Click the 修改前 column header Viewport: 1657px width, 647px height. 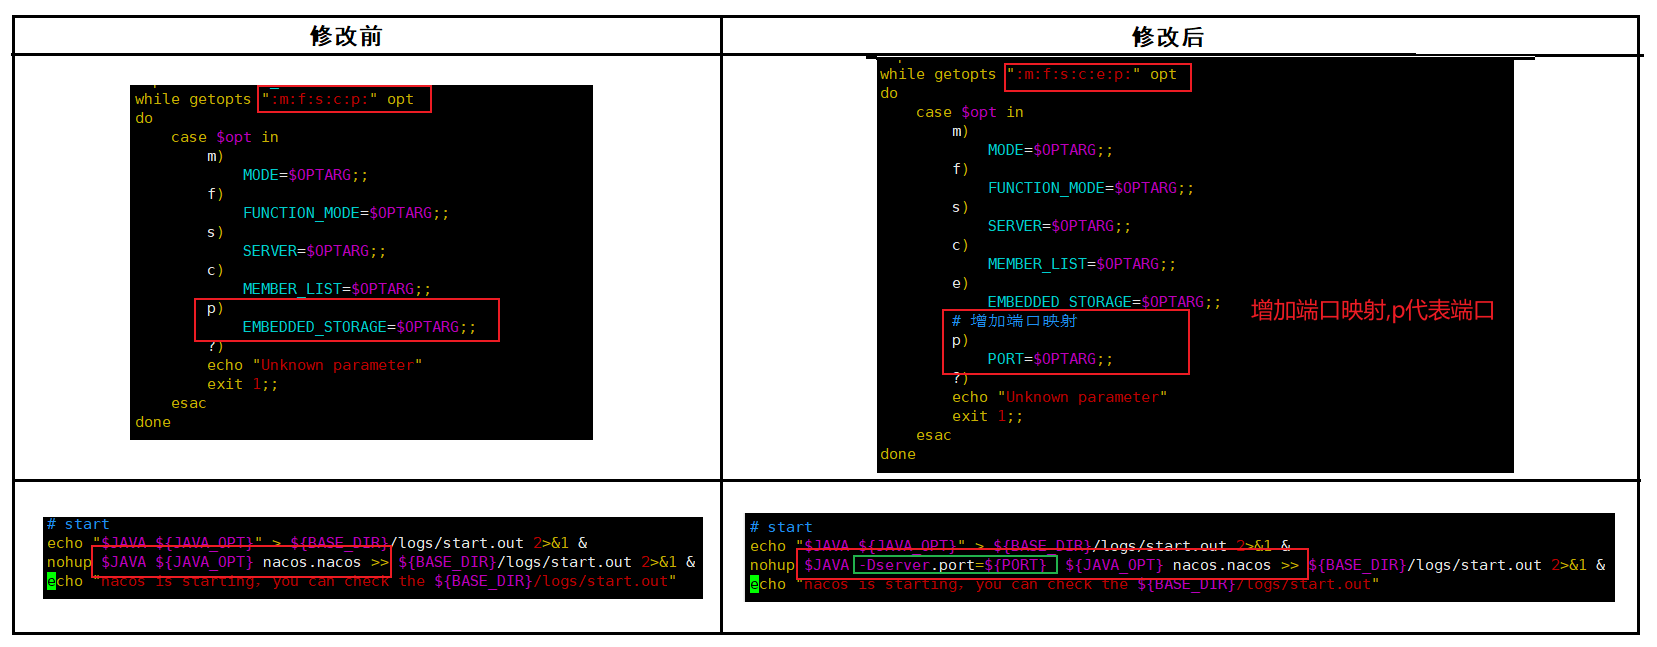pyautogui.click(x=346, y=36)
